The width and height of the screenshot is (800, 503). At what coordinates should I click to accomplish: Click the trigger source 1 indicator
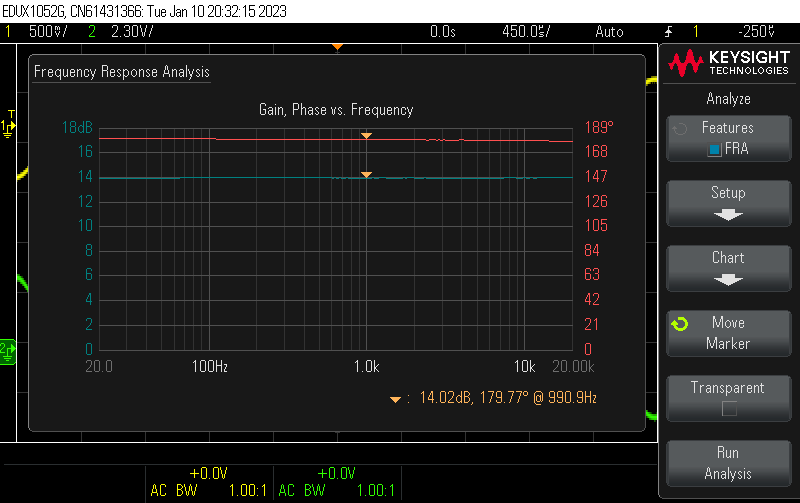(x=696, y=32)
